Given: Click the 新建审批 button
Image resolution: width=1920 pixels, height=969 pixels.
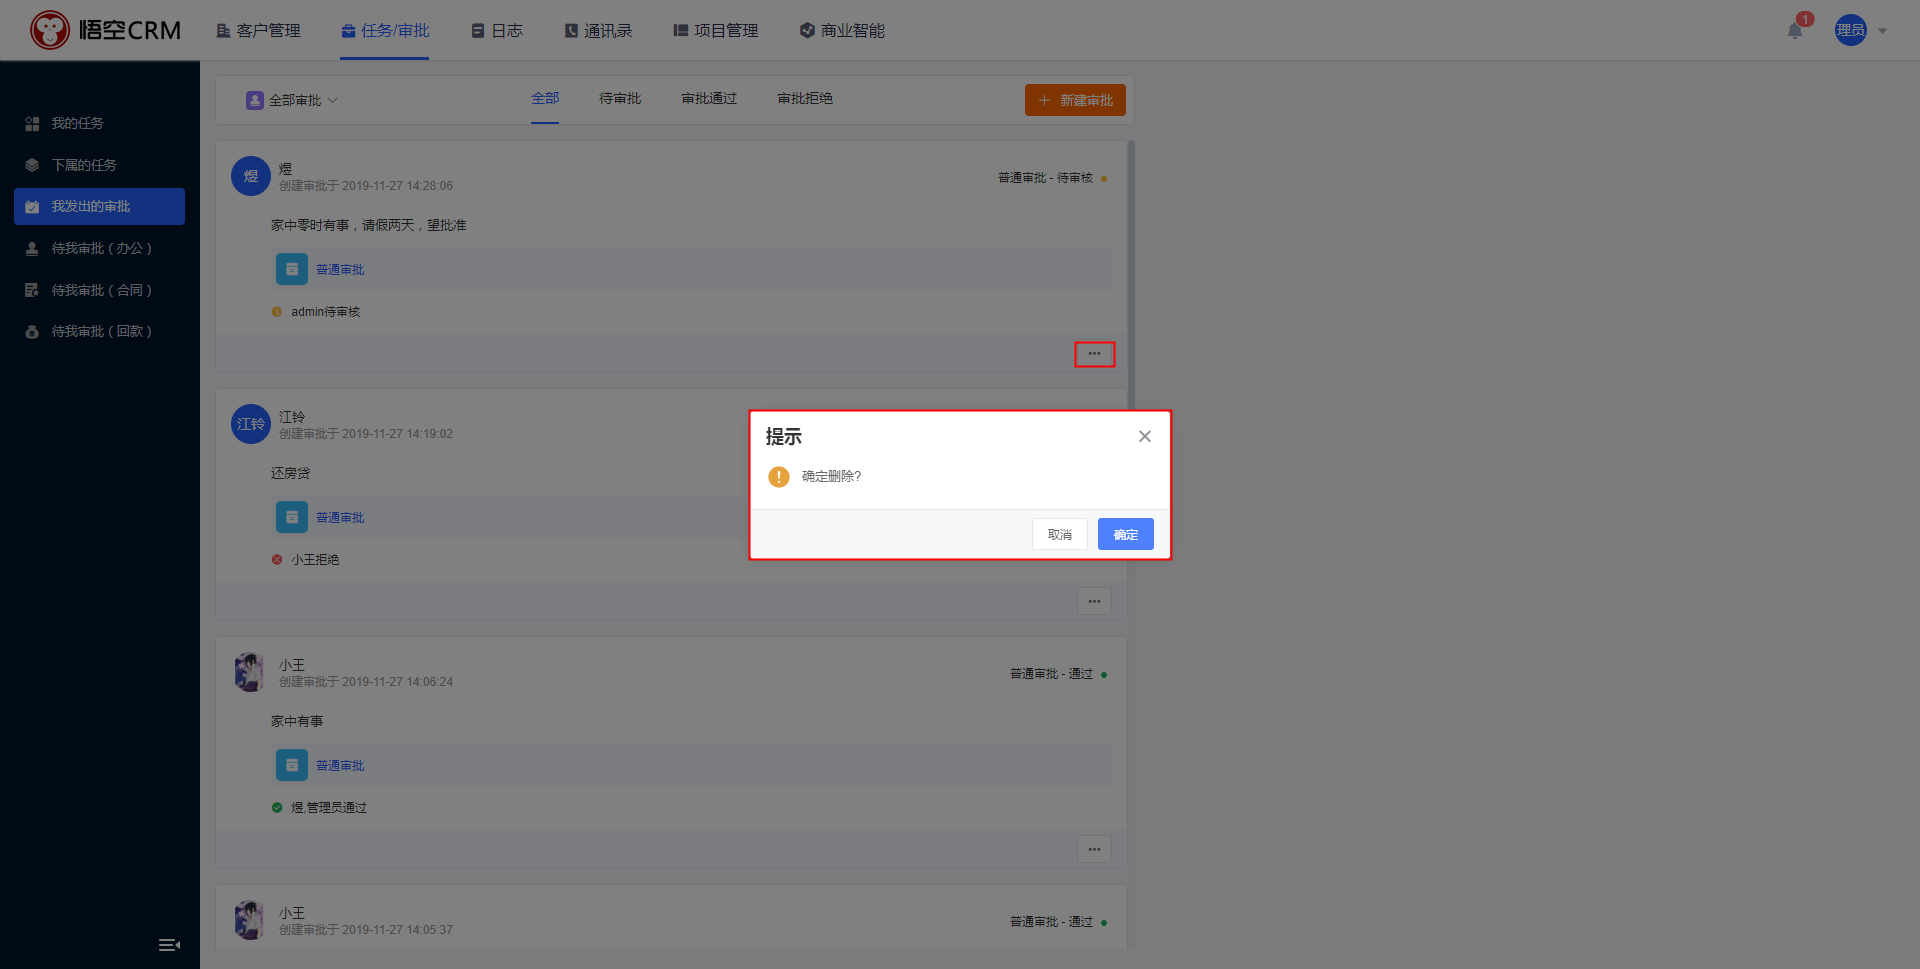Looking at the screenshot, I should tap(1075, 100).
